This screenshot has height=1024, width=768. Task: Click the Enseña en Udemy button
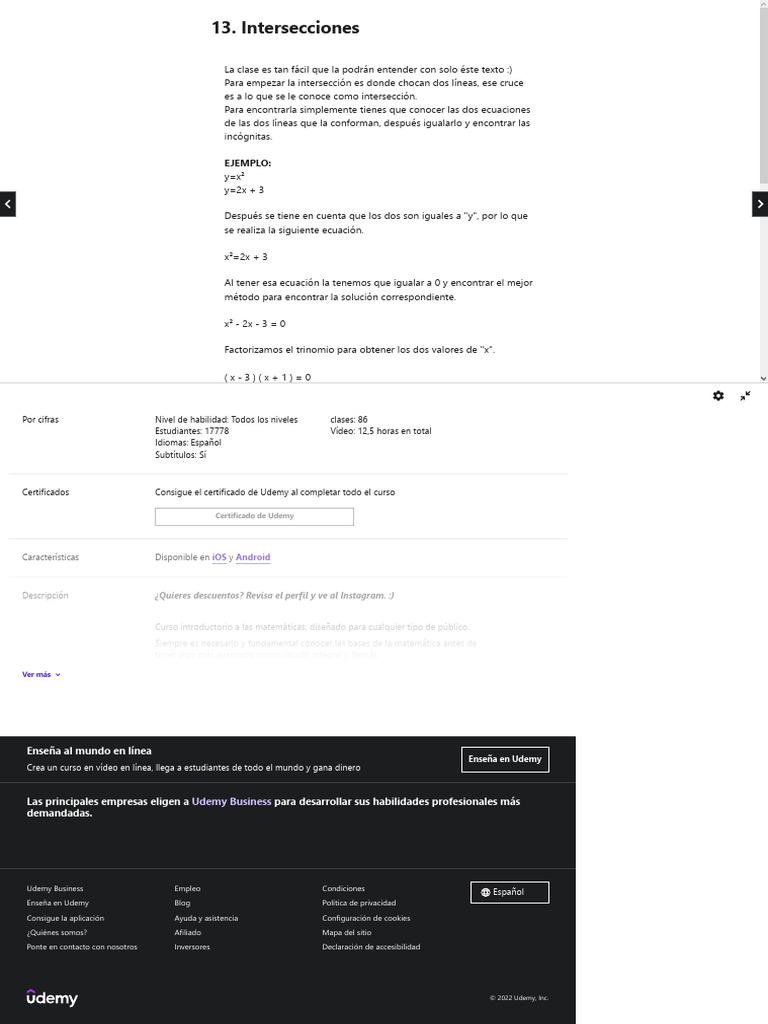coord(505,759)
